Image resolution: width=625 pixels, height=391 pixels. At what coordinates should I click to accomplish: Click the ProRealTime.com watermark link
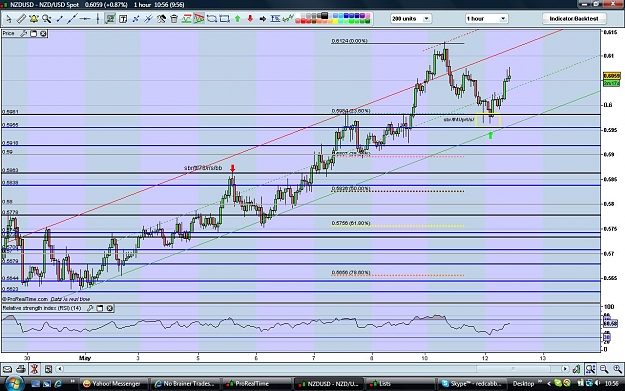point(25,299)
